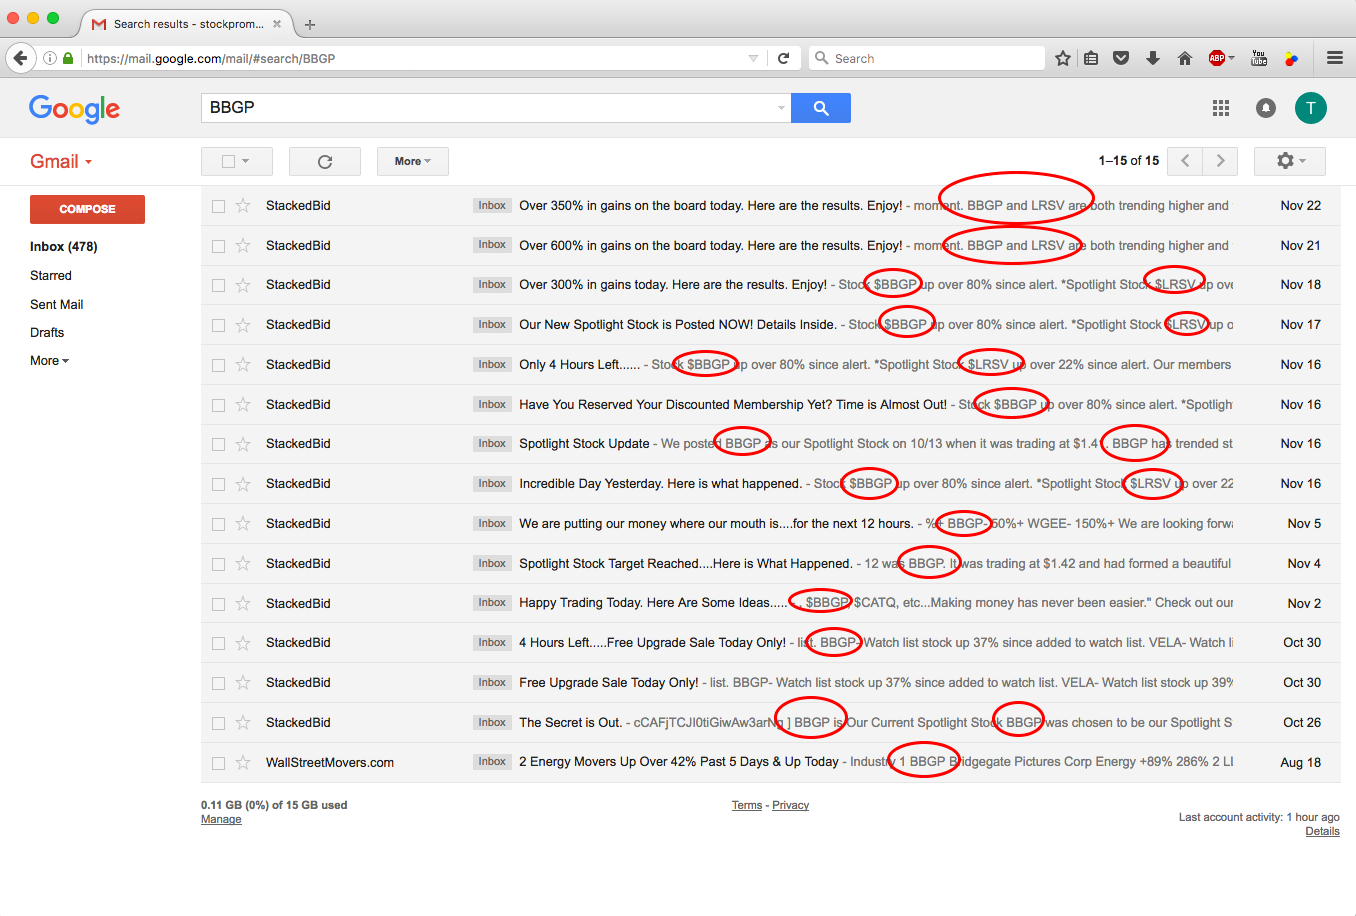Click the Gmail search field containing BBGP

point(490,108)
